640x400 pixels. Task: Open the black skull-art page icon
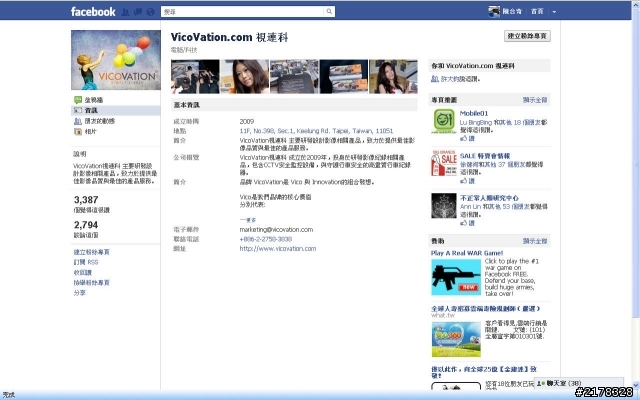[x=444, y=206]
